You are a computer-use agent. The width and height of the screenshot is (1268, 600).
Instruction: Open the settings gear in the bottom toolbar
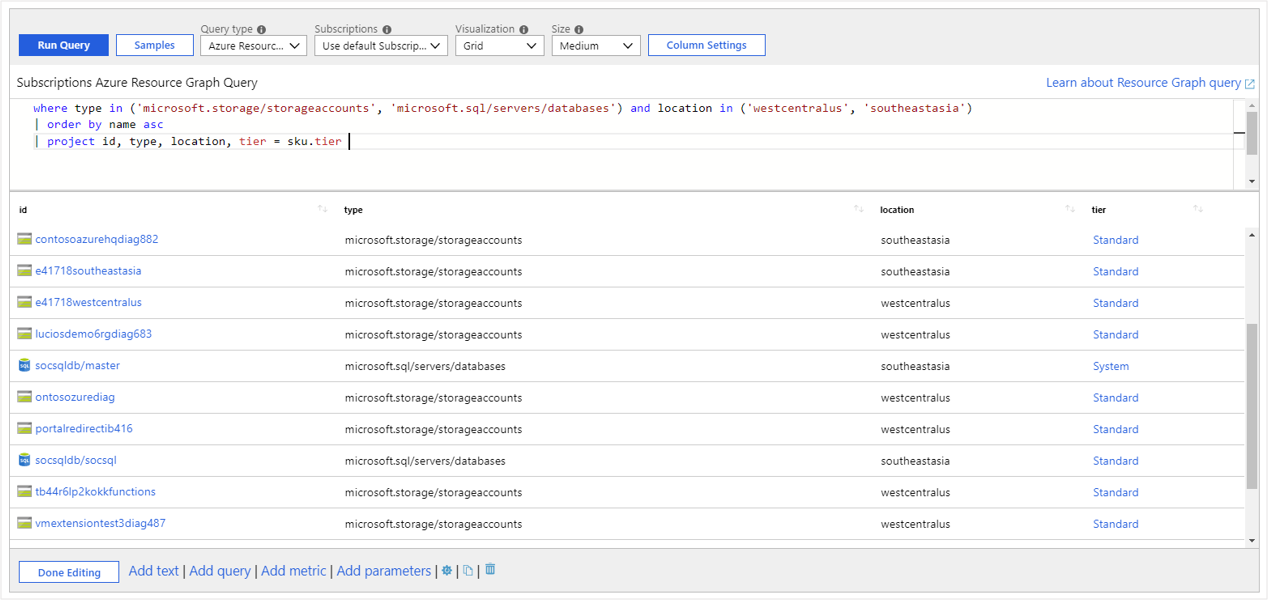click(446, 570)
